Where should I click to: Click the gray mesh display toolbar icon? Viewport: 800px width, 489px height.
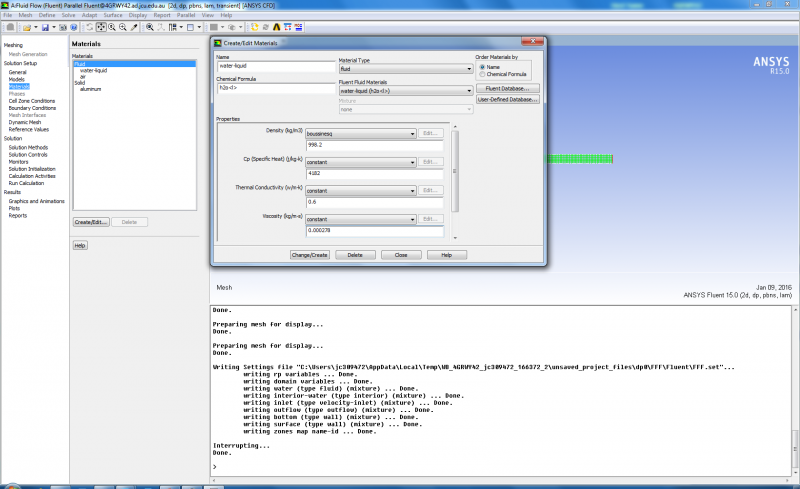pyautogui.click(x=214, y=27)
